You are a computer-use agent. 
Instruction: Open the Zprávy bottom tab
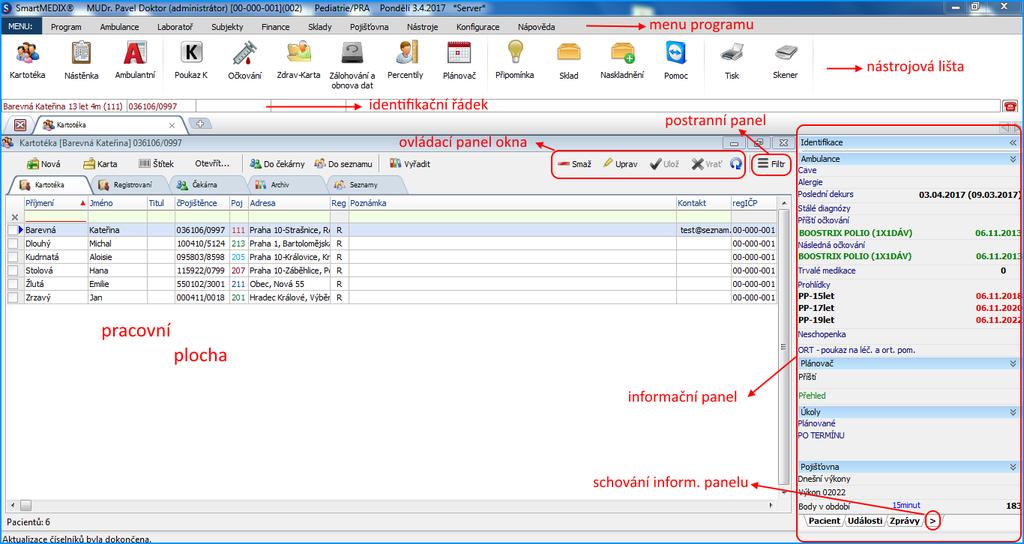click(904, 520)
